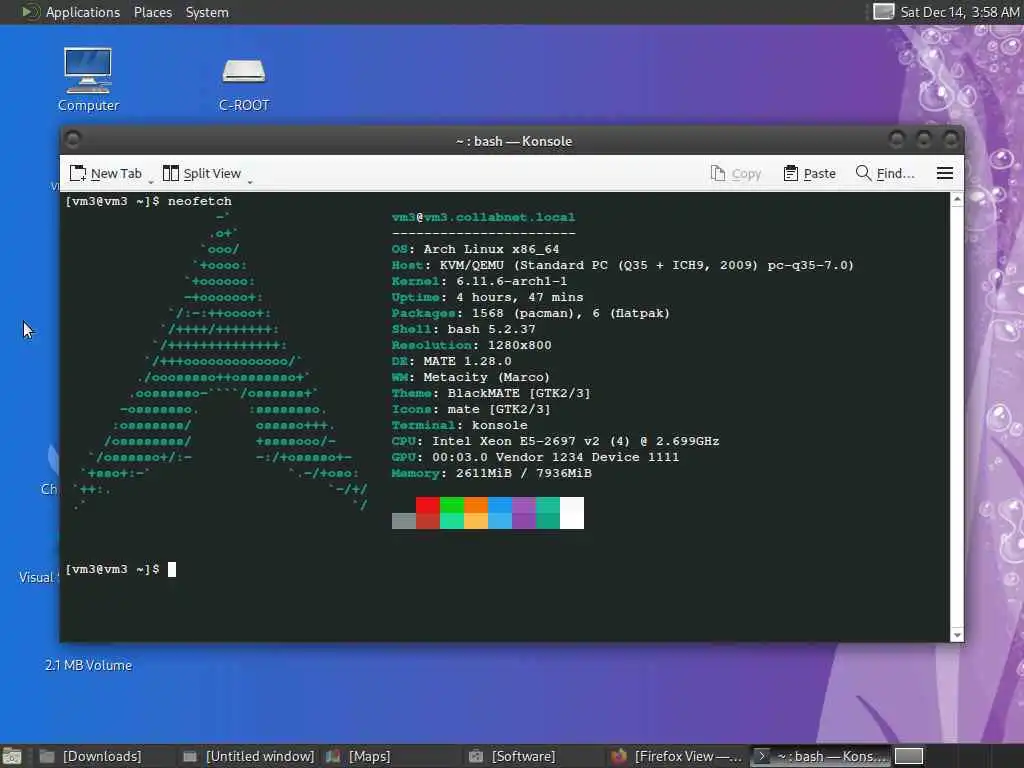Click the CPU Intel Xeon E5-2697 line
This screenshot has height=768, width=1024.
click(x=556, y=441)
